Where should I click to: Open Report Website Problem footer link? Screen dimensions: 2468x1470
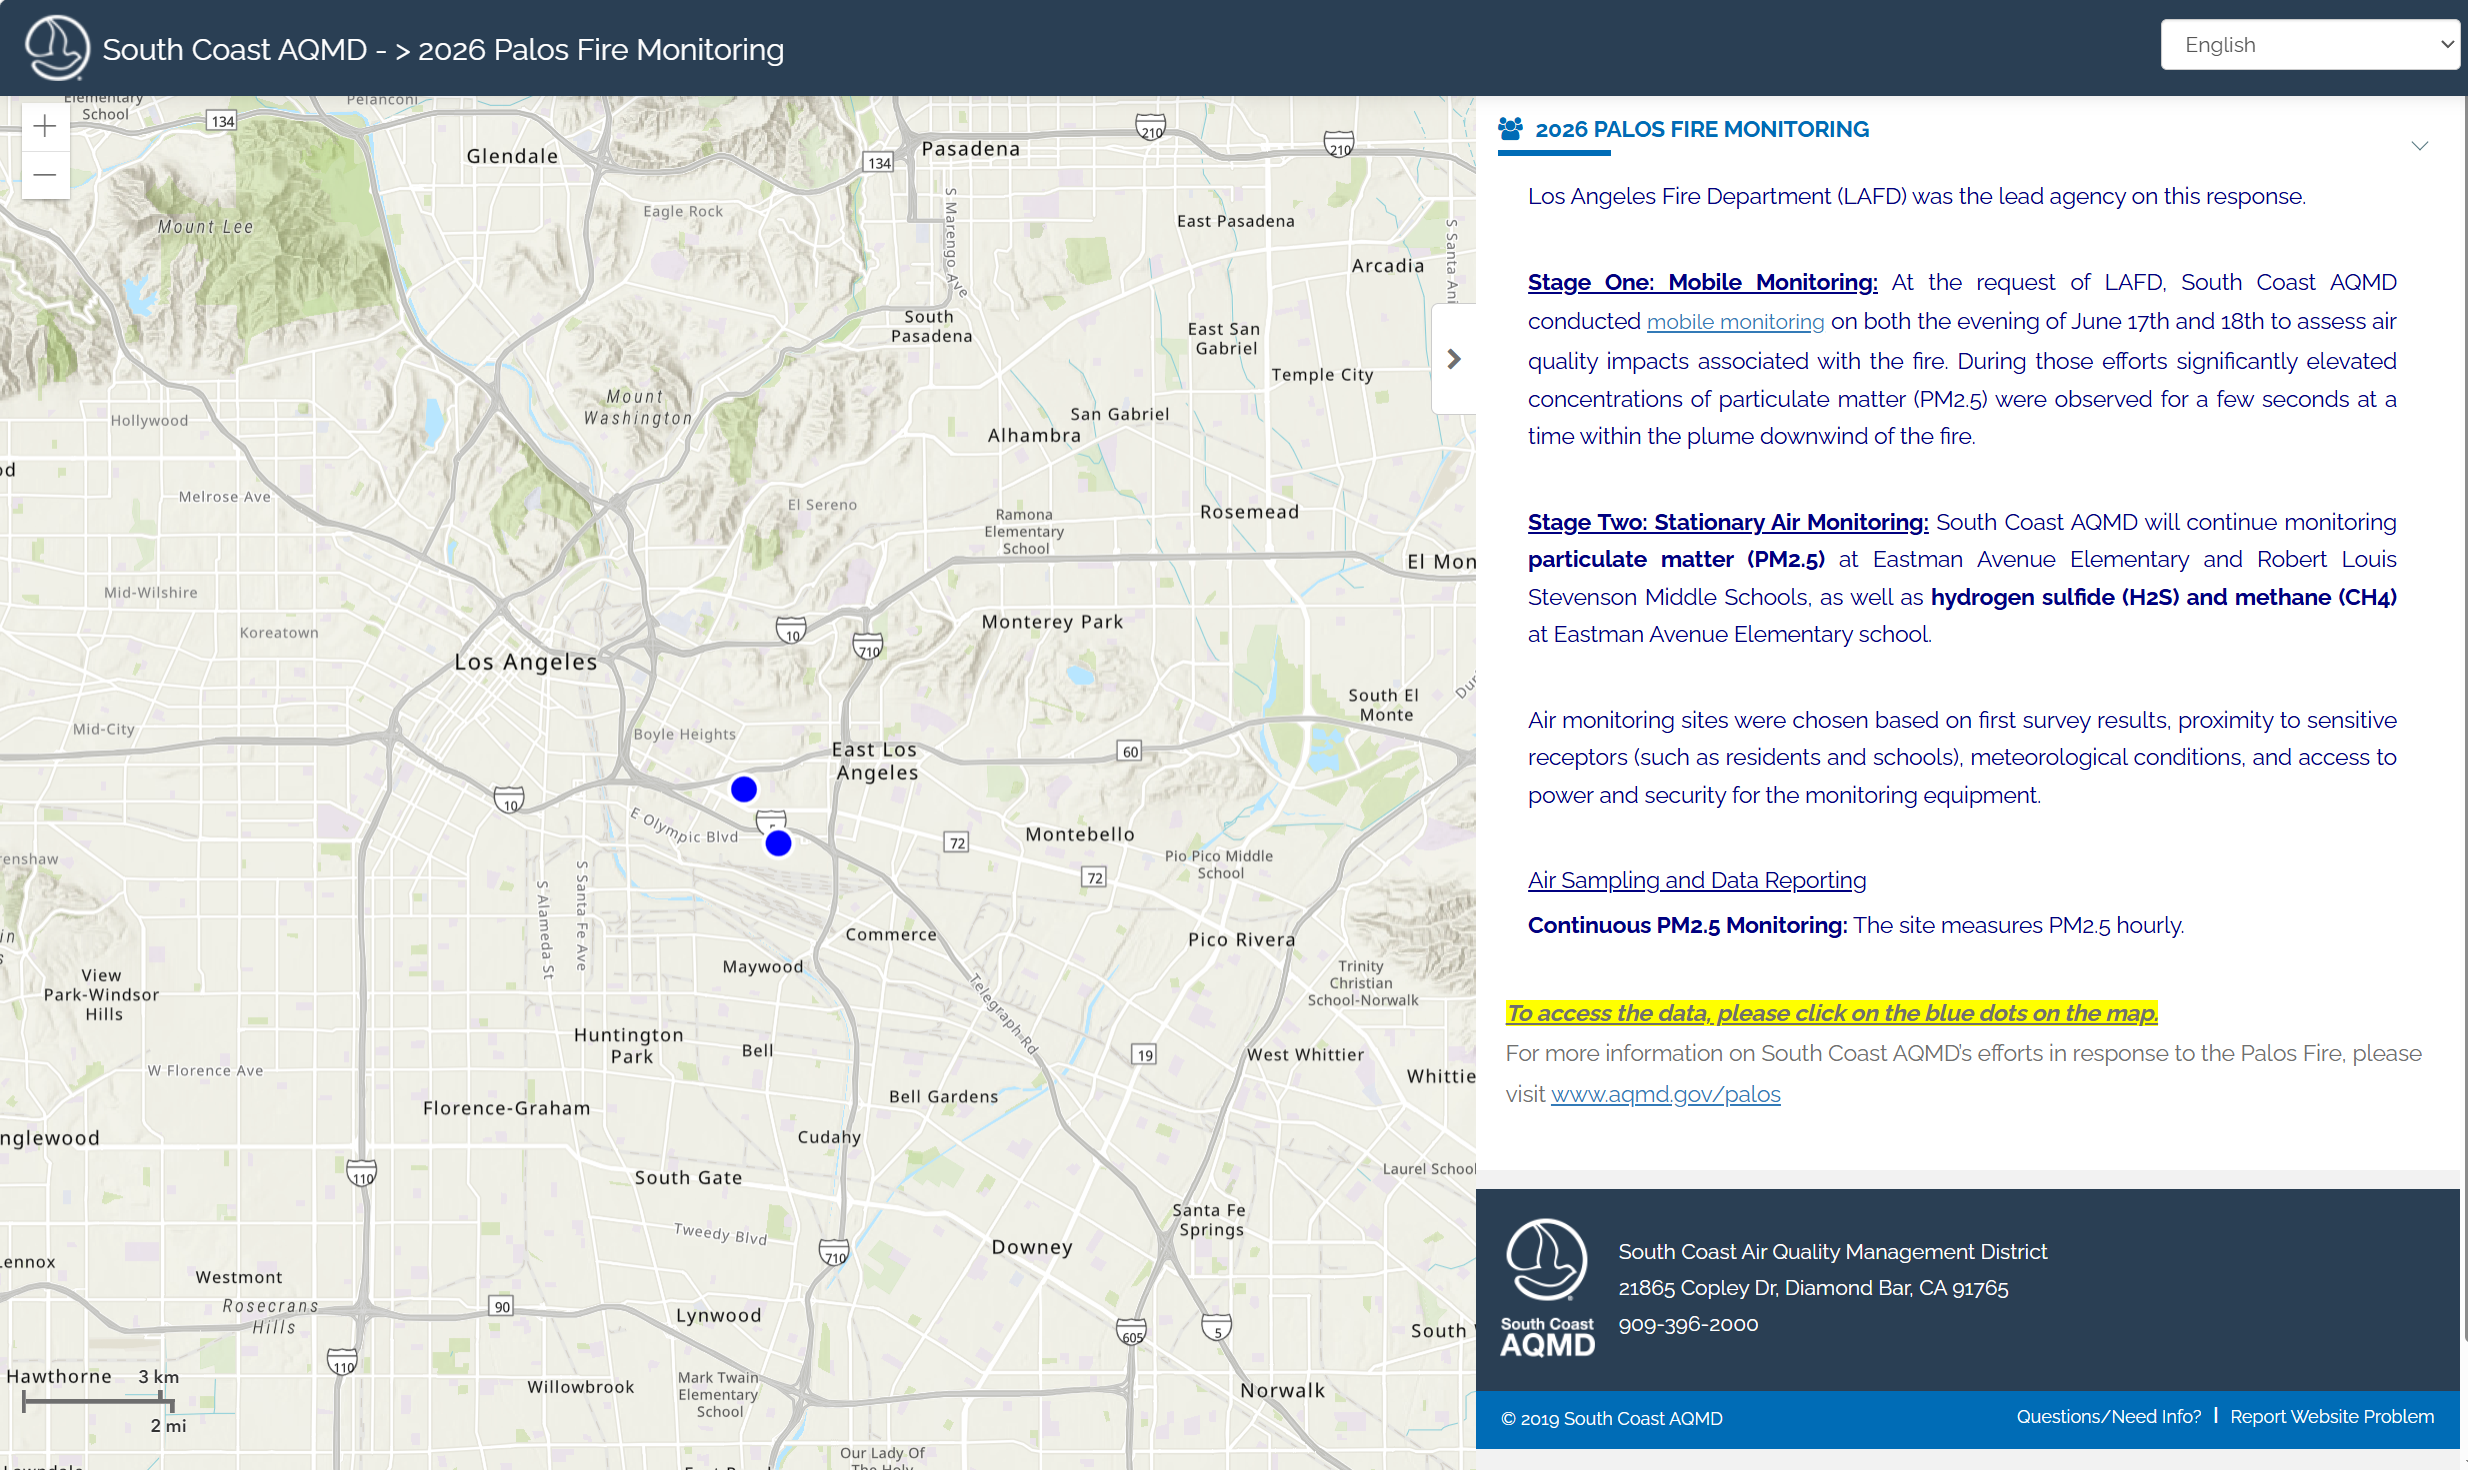point(2331,1417)
